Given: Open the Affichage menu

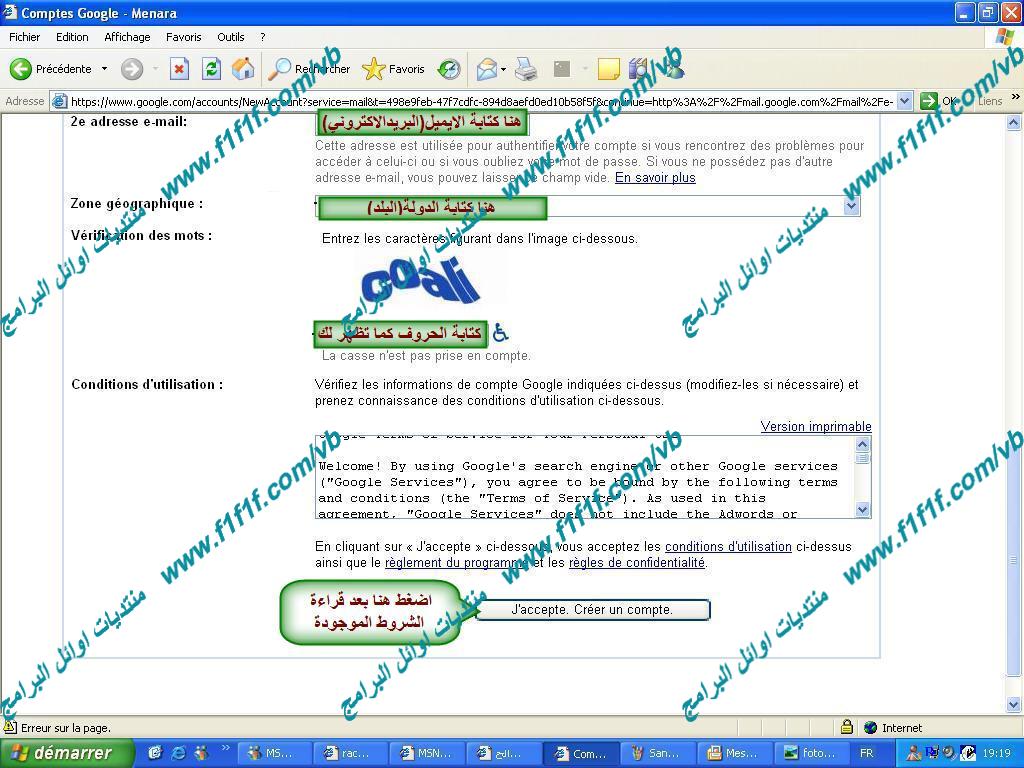Looking at the screenshot, I should pyautogui.click(x=127, y=37).
